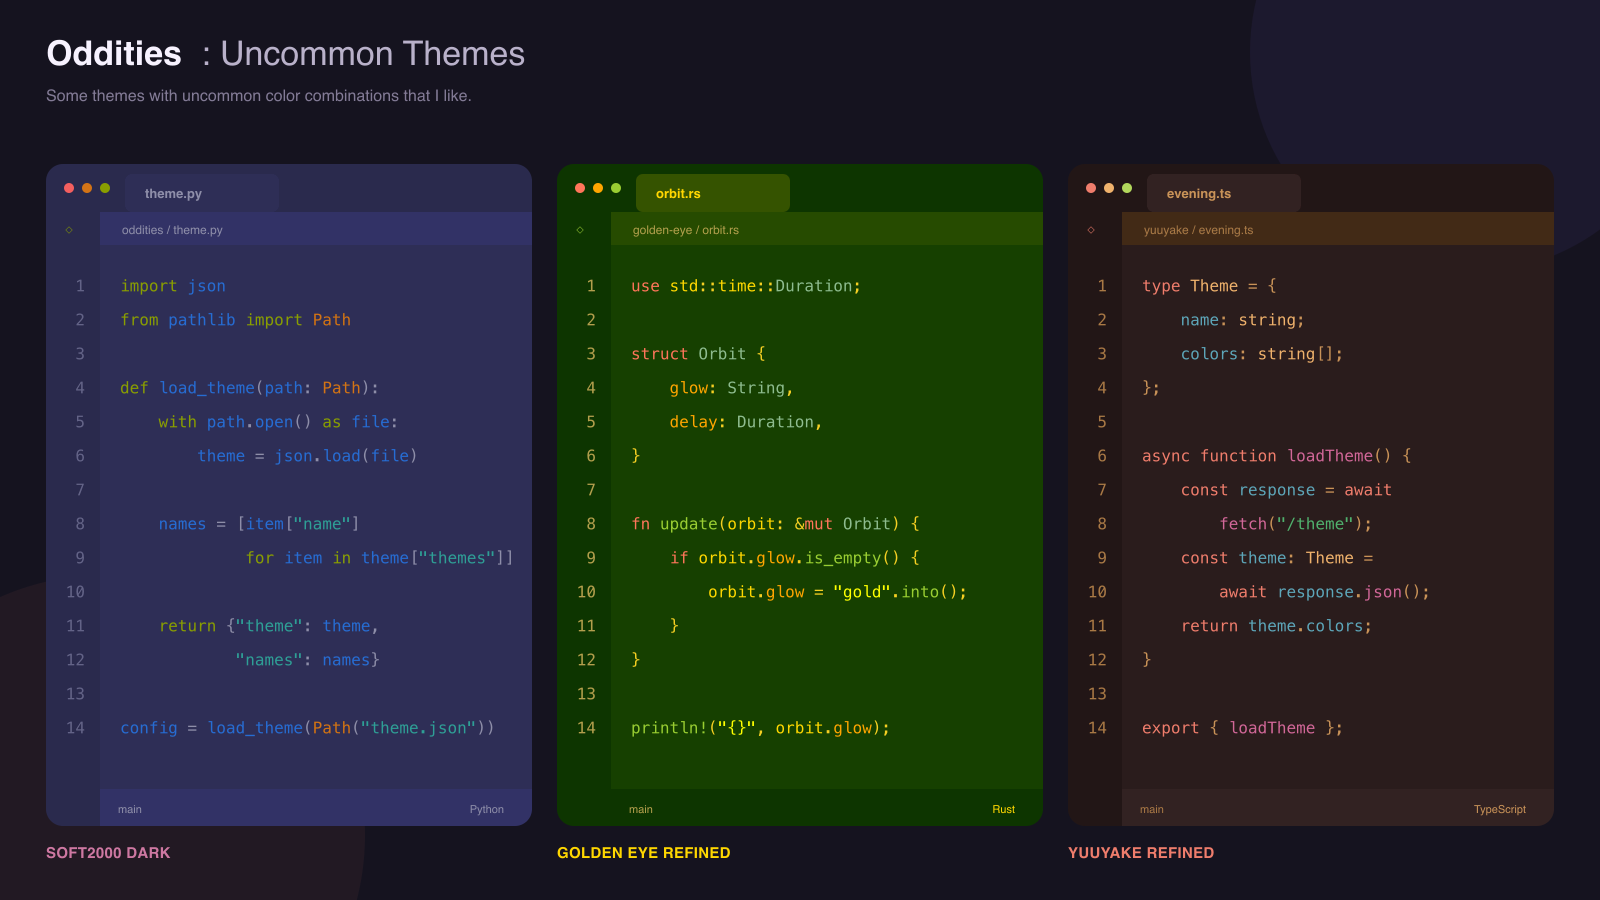
Task: Click the middle dot of evening.ts window
Action: 1109,188
